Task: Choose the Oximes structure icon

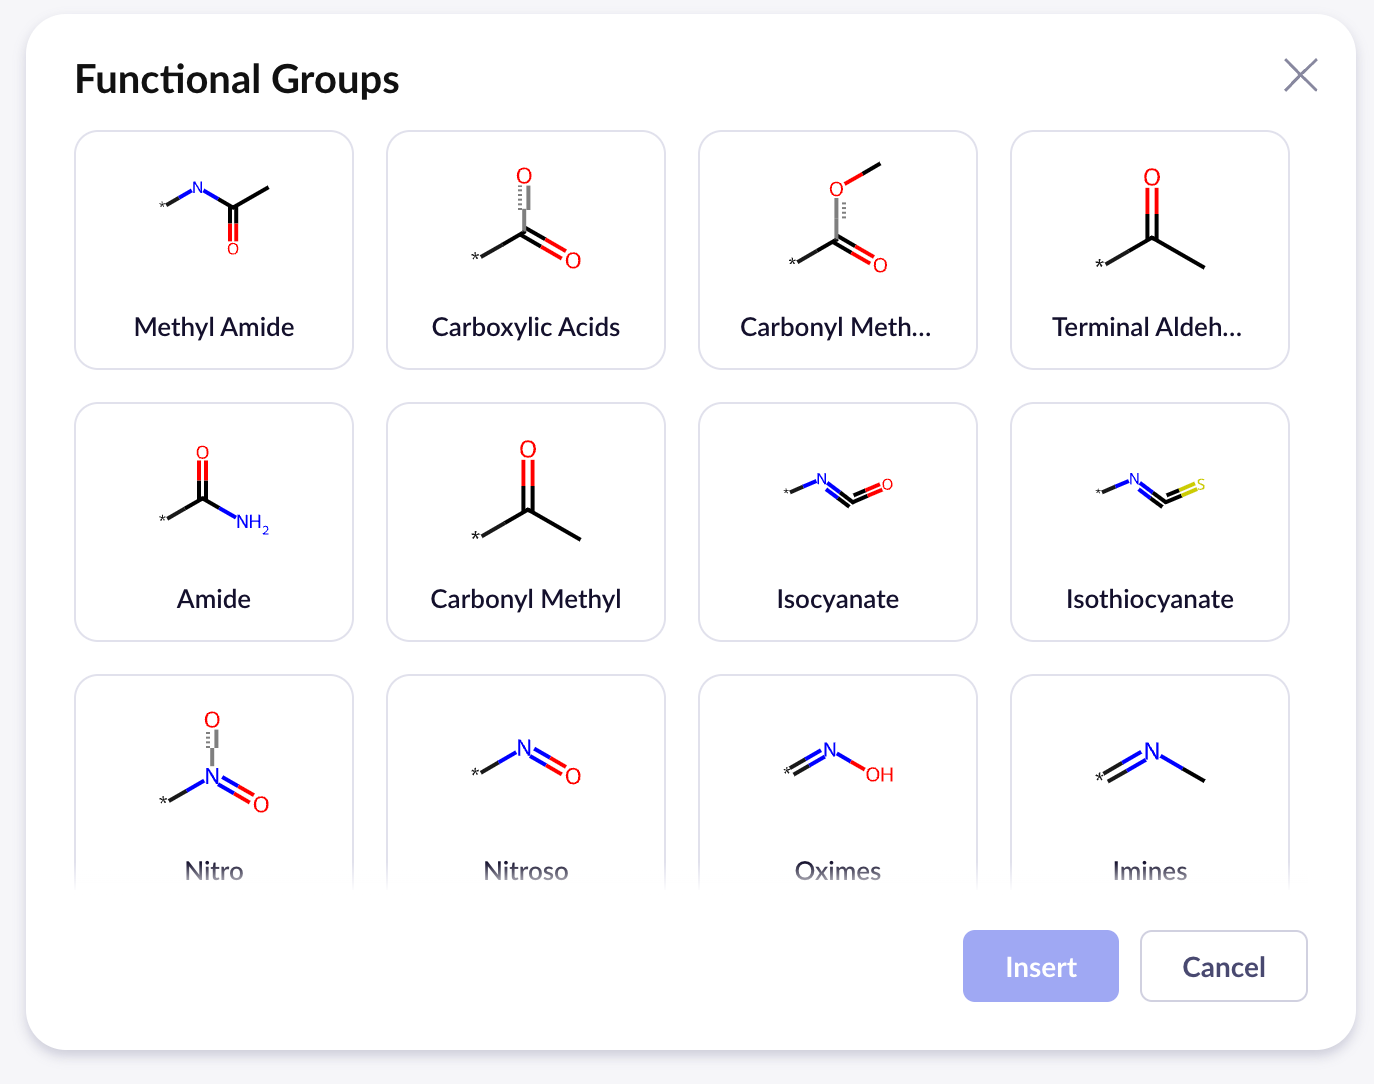Action: point(838,762)
